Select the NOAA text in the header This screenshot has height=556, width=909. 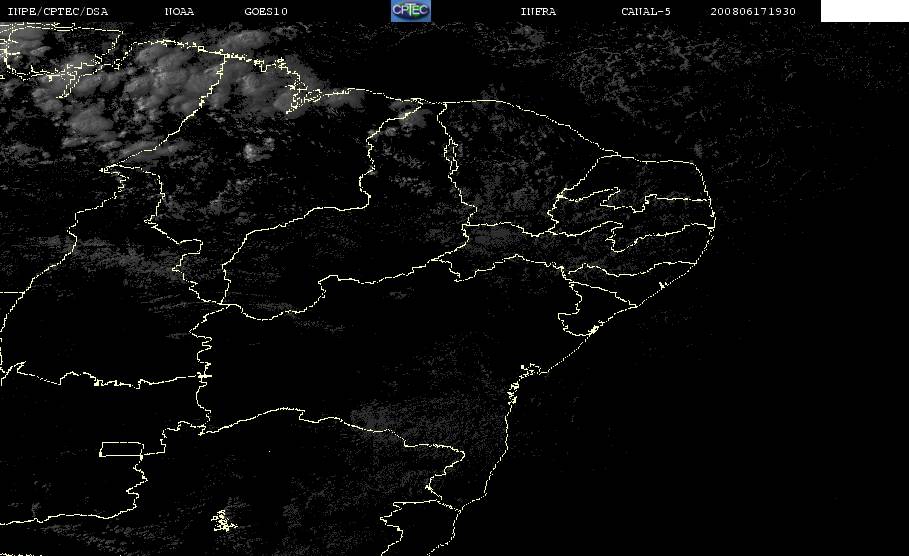pyautogui.click(x=180, y=11)
